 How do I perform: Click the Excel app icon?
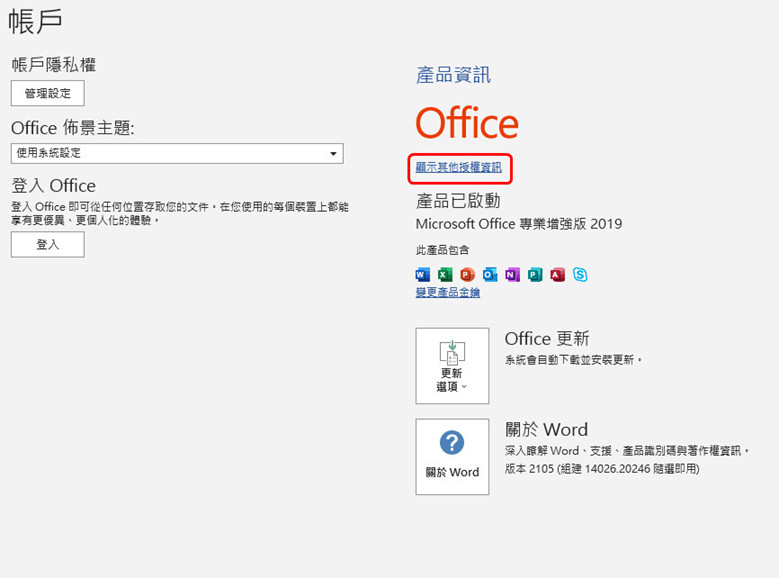coord(445,274)
